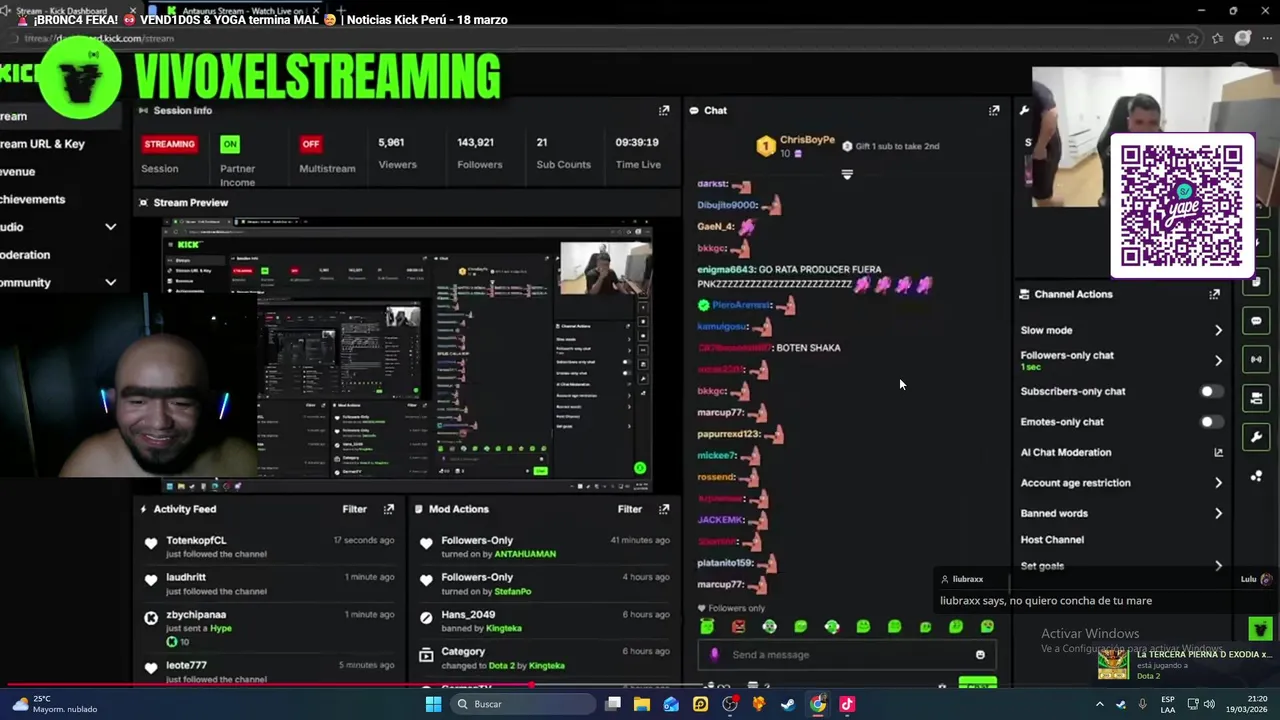
Task: Switch to Stream - Kick Dashboard browser tab
Action: pyautogui.click(x=68, y=11)
